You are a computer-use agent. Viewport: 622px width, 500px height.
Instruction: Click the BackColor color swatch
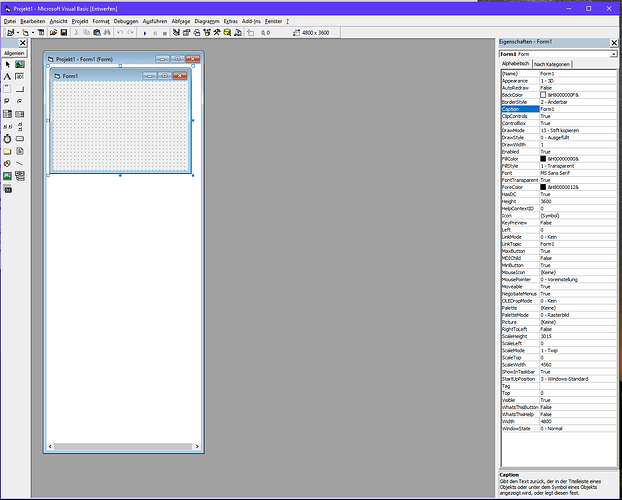pos(543,95)
